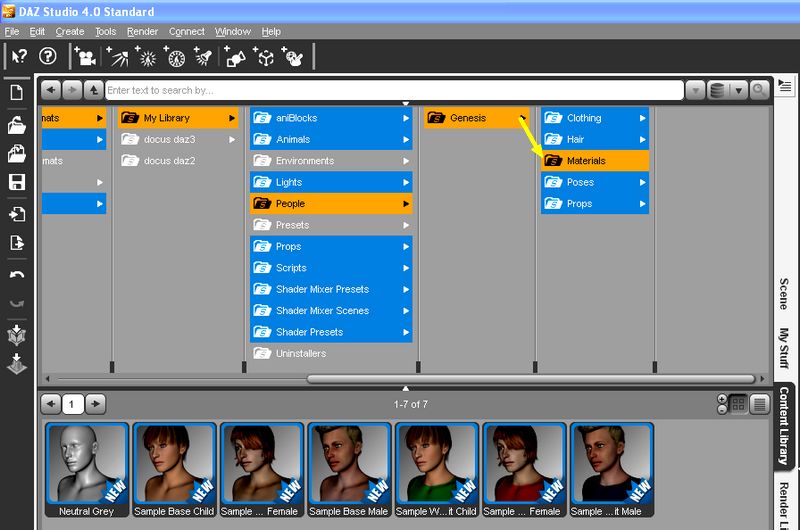Open the search history dropdown arrow
Screen dimensions: 800x530
pos(695,91)
